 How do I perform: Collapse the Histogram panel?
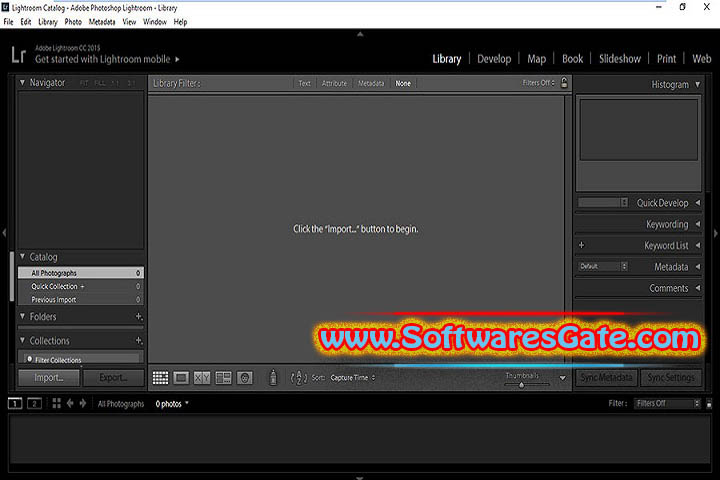[698, 85]
